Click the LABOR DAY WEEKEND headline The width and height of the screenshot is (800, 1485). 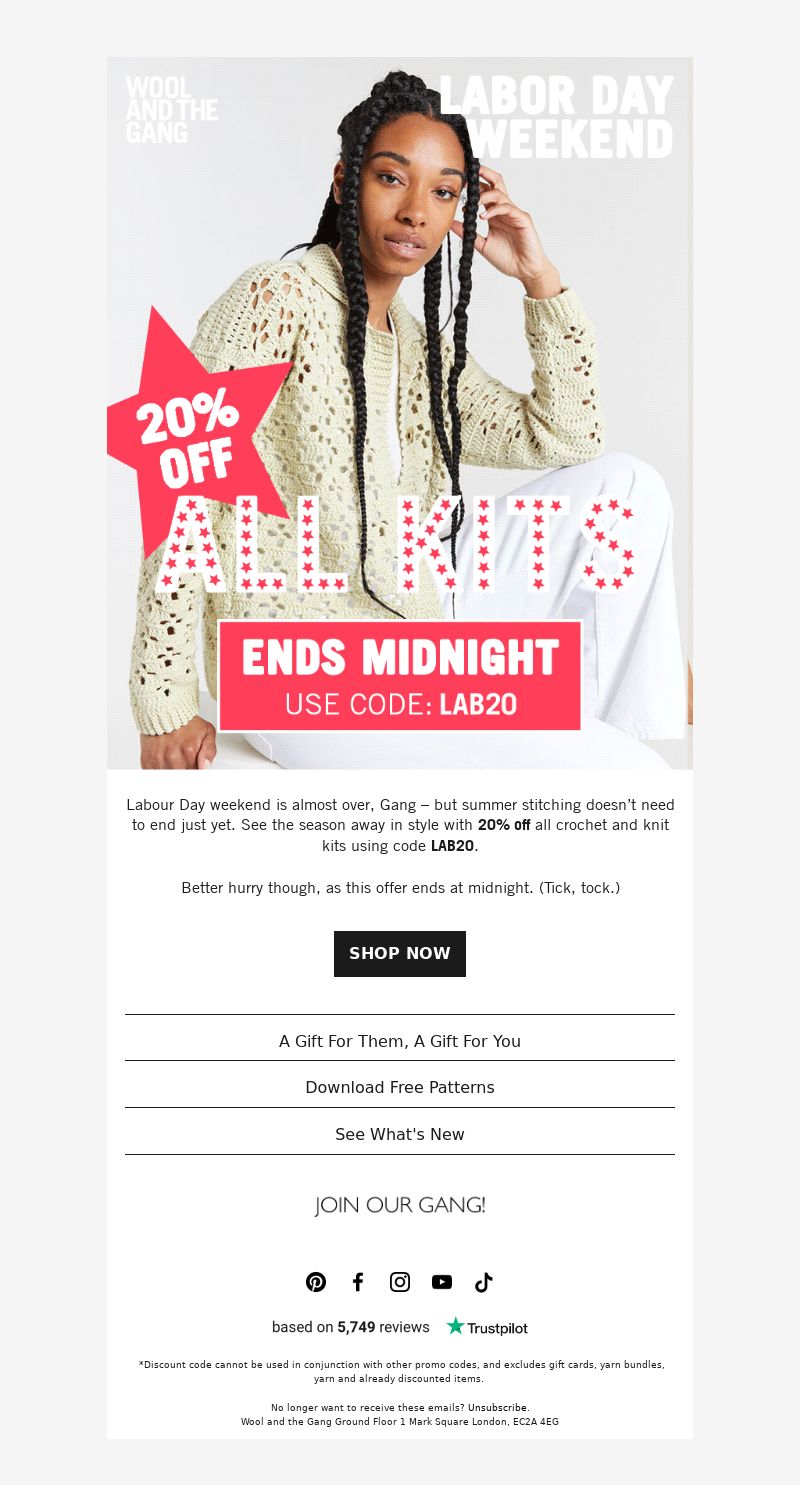coord(557,117)
